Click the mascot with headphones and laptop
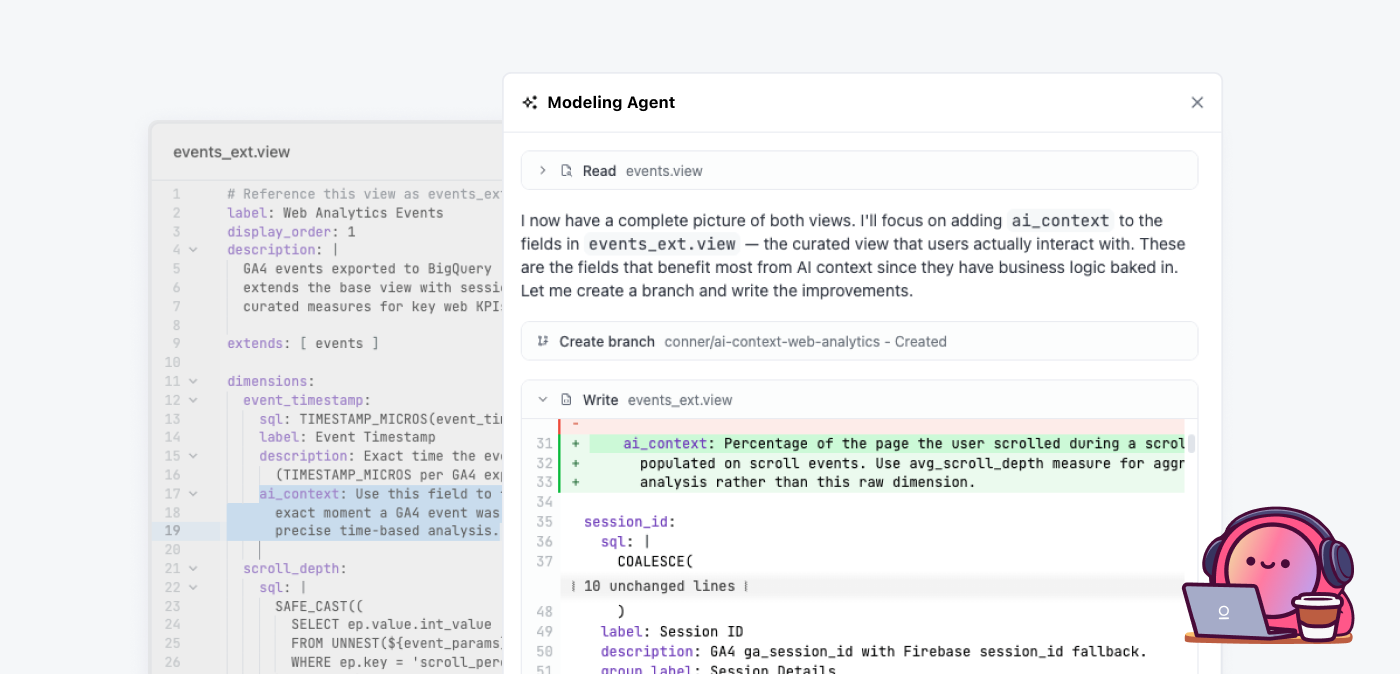 point(1270,577)
